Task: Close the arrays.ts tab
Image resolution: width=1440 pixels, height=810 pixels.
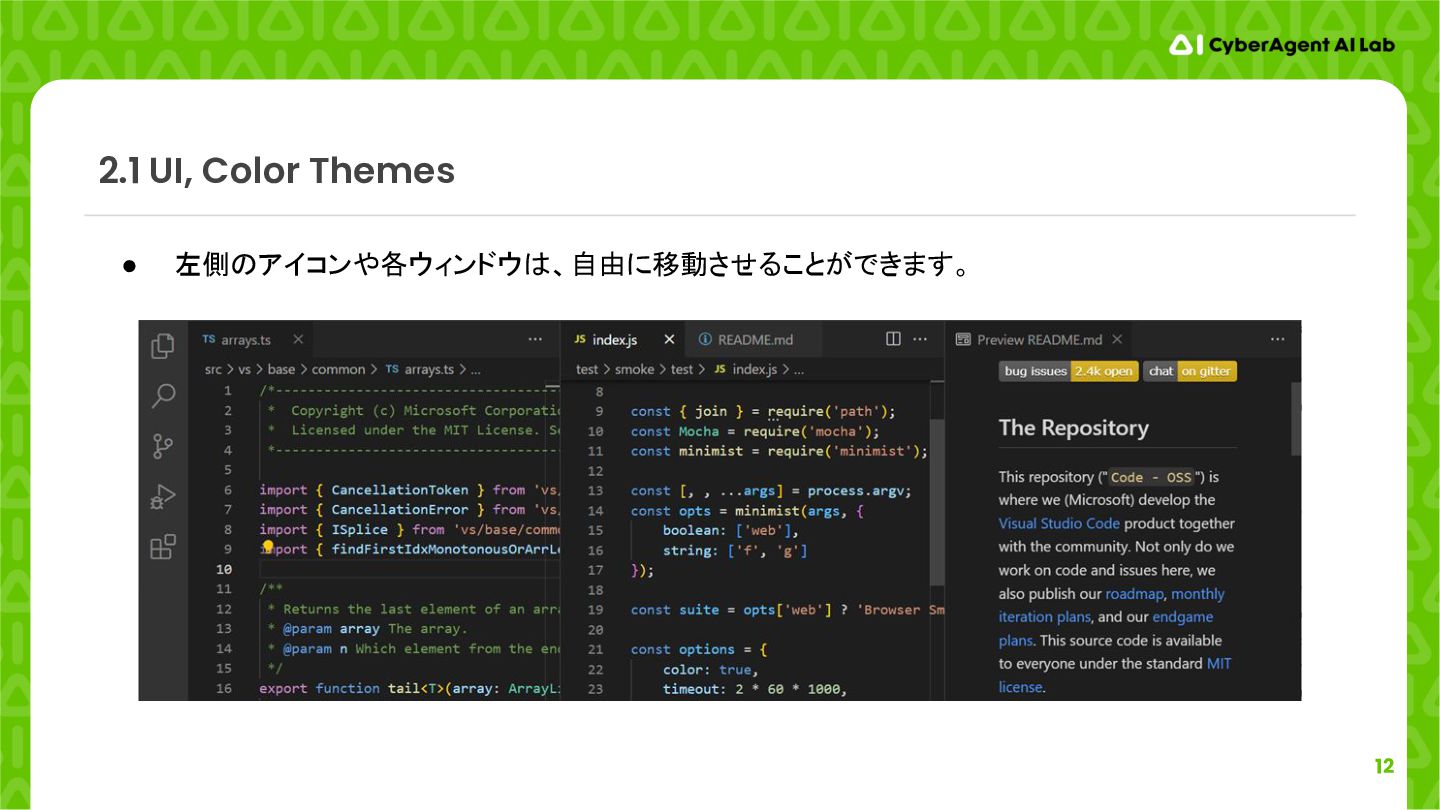Action: pyautogui.click(x=298, y=340)
